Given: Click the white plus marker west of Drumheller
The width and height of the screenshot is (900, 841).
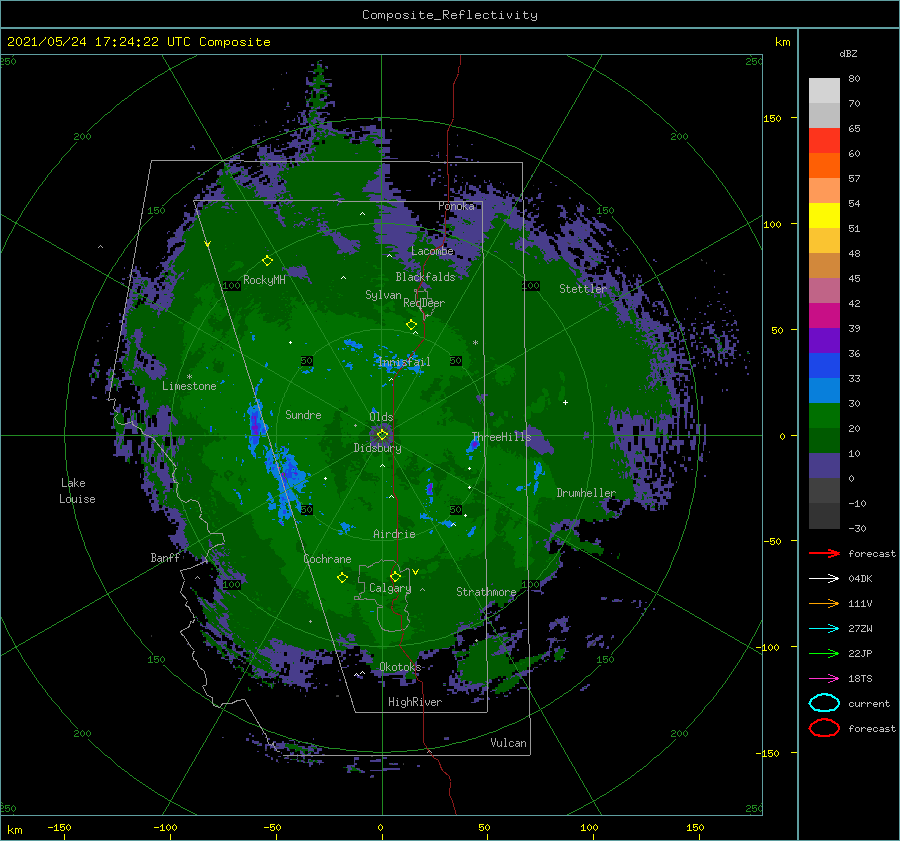Looking at the screenshot, I should 565,402.
